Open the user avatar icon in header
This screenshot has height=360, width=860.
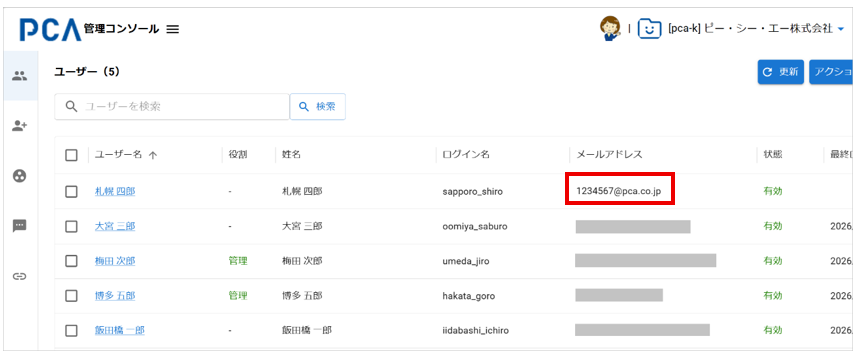tap(610, 29)
